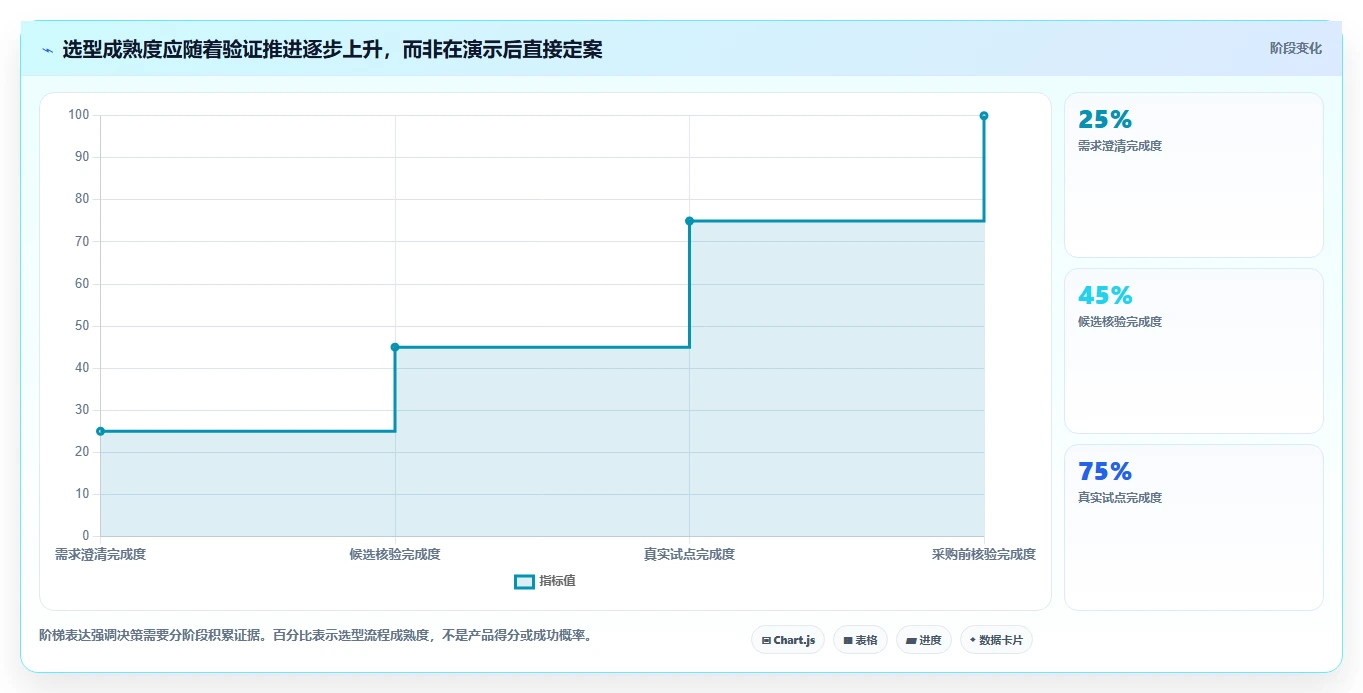The image size is (1363, 693).
Task: Click the y-axis label 0
Action: [x=86, y=536]
